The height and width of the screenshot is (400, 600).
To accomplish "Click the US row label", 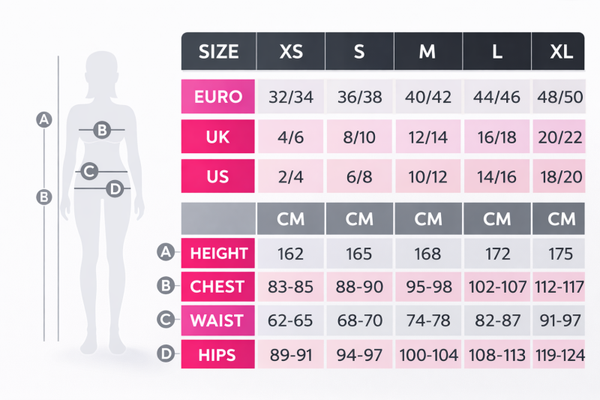I will tap(218, 177).
